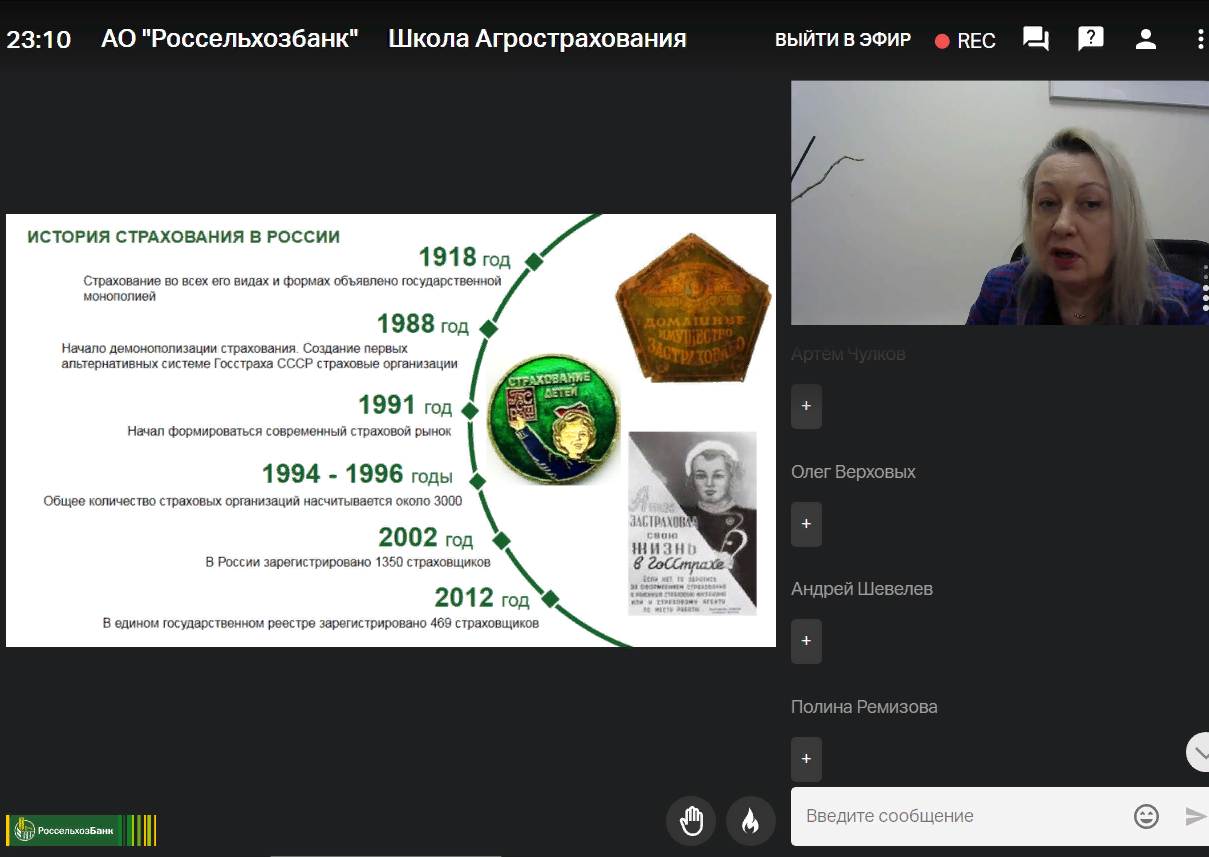Viewport: 1209px width, 857px height.
Task: Click the webinar title Школа Агрострахования
Action: tap(537, 39)
